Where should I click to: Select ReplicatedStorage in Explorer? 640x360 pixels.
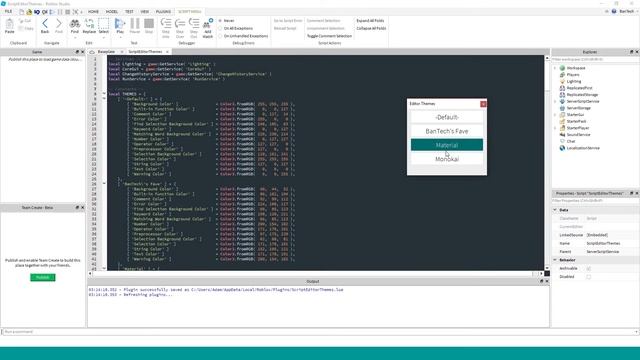pyautogui.click(x=582, y=95)
